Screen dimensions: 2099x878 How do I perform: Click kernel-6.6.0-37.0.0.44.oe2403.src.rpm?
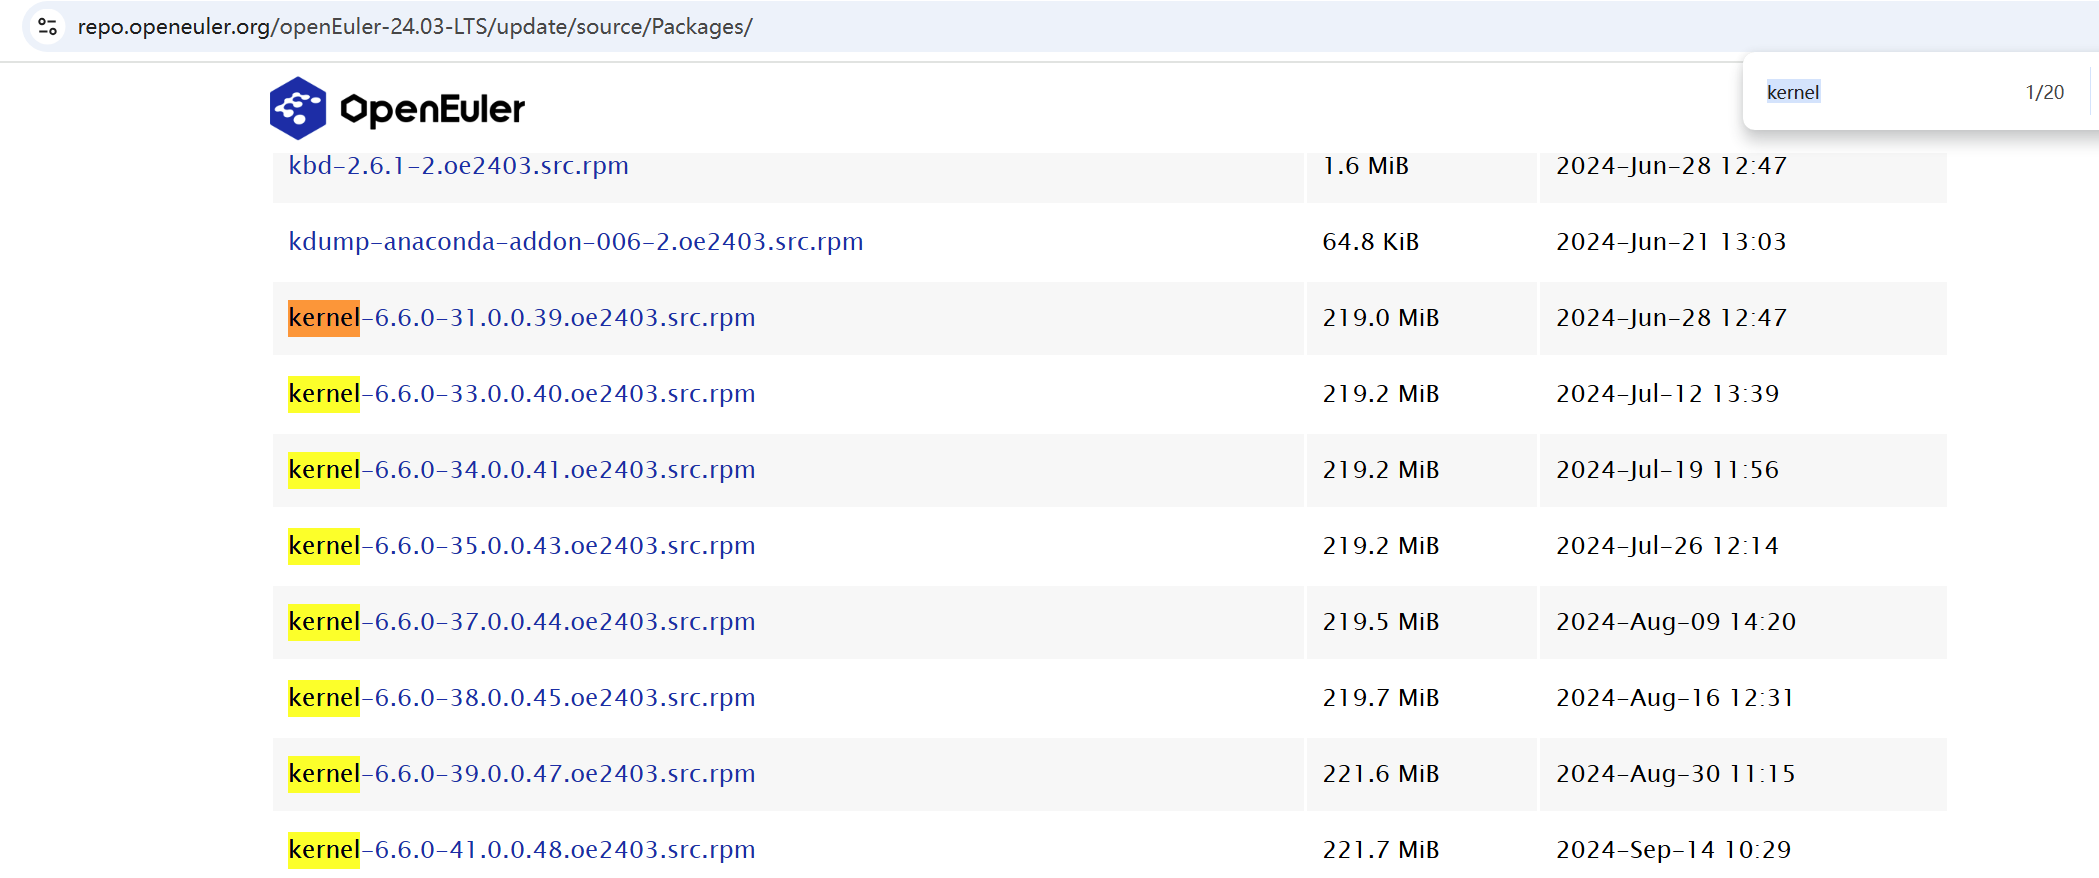521,622
